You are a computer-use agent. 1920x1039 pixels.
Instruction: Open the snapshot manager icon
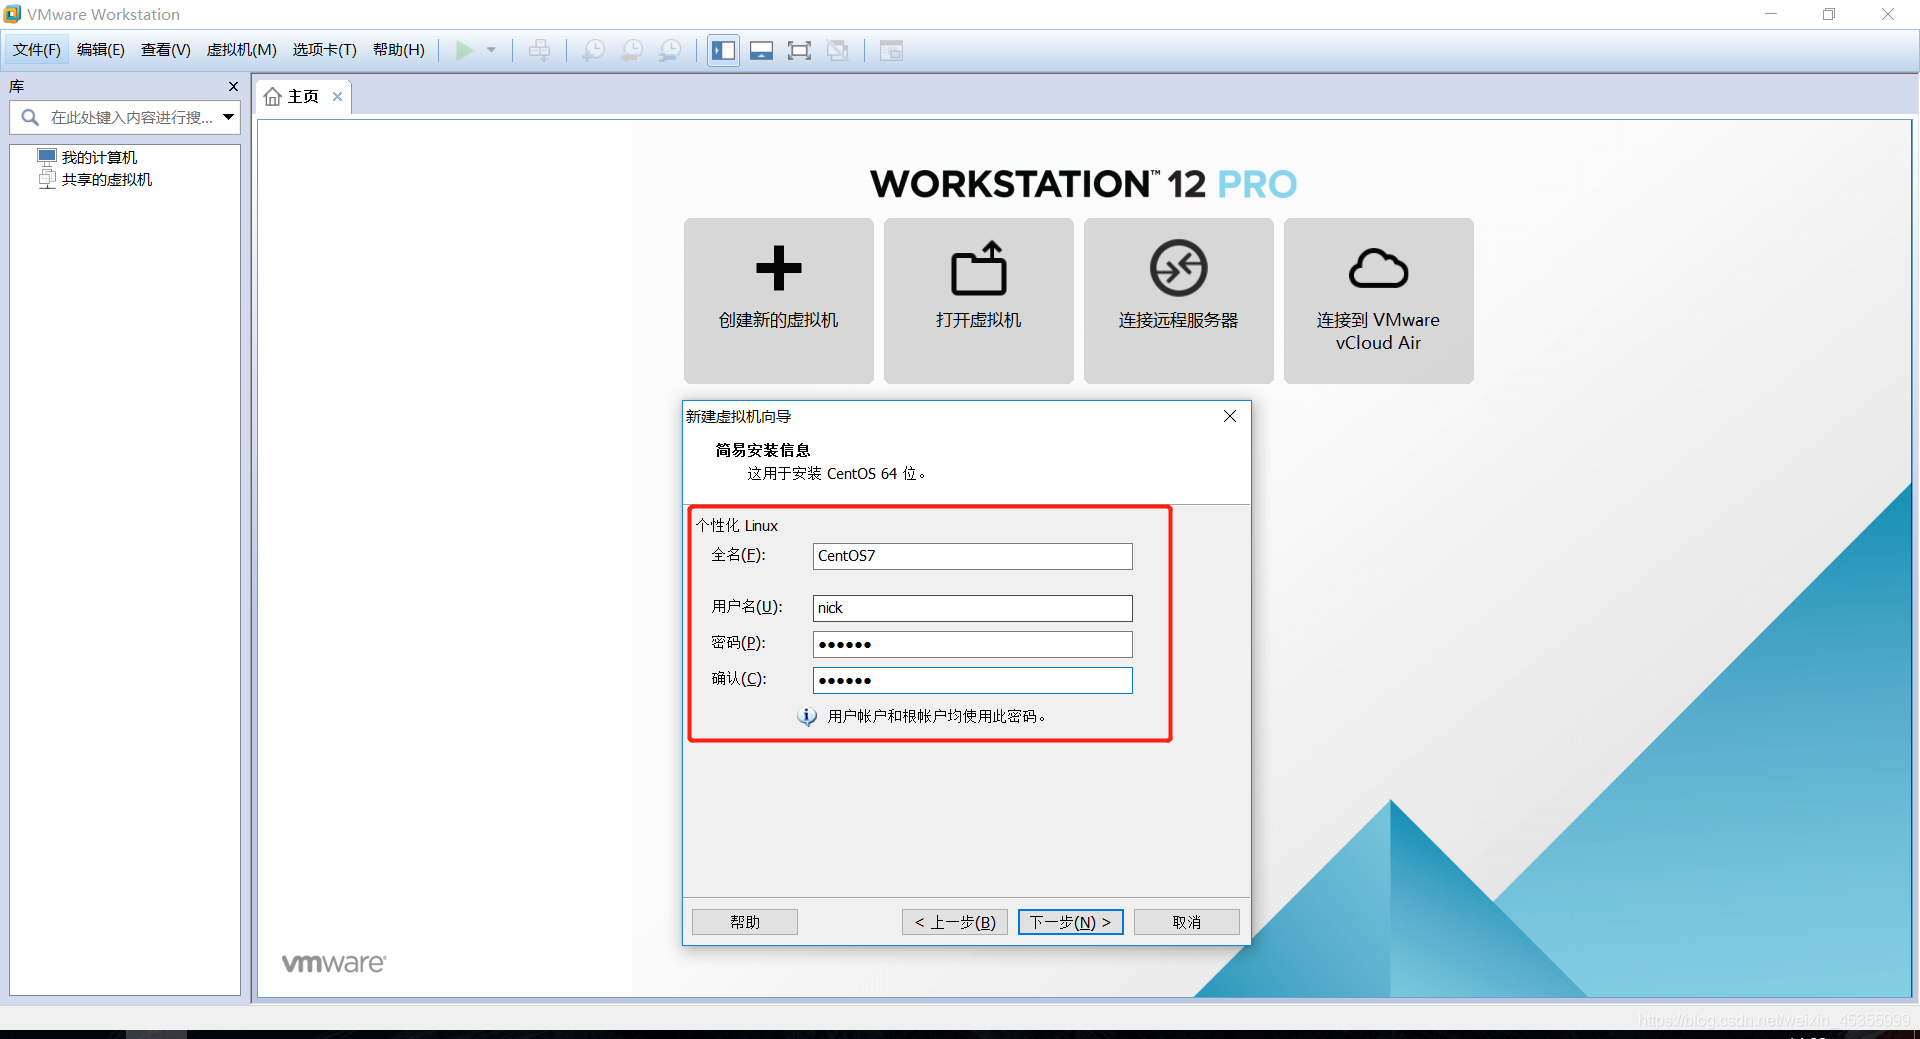(671, 50)
